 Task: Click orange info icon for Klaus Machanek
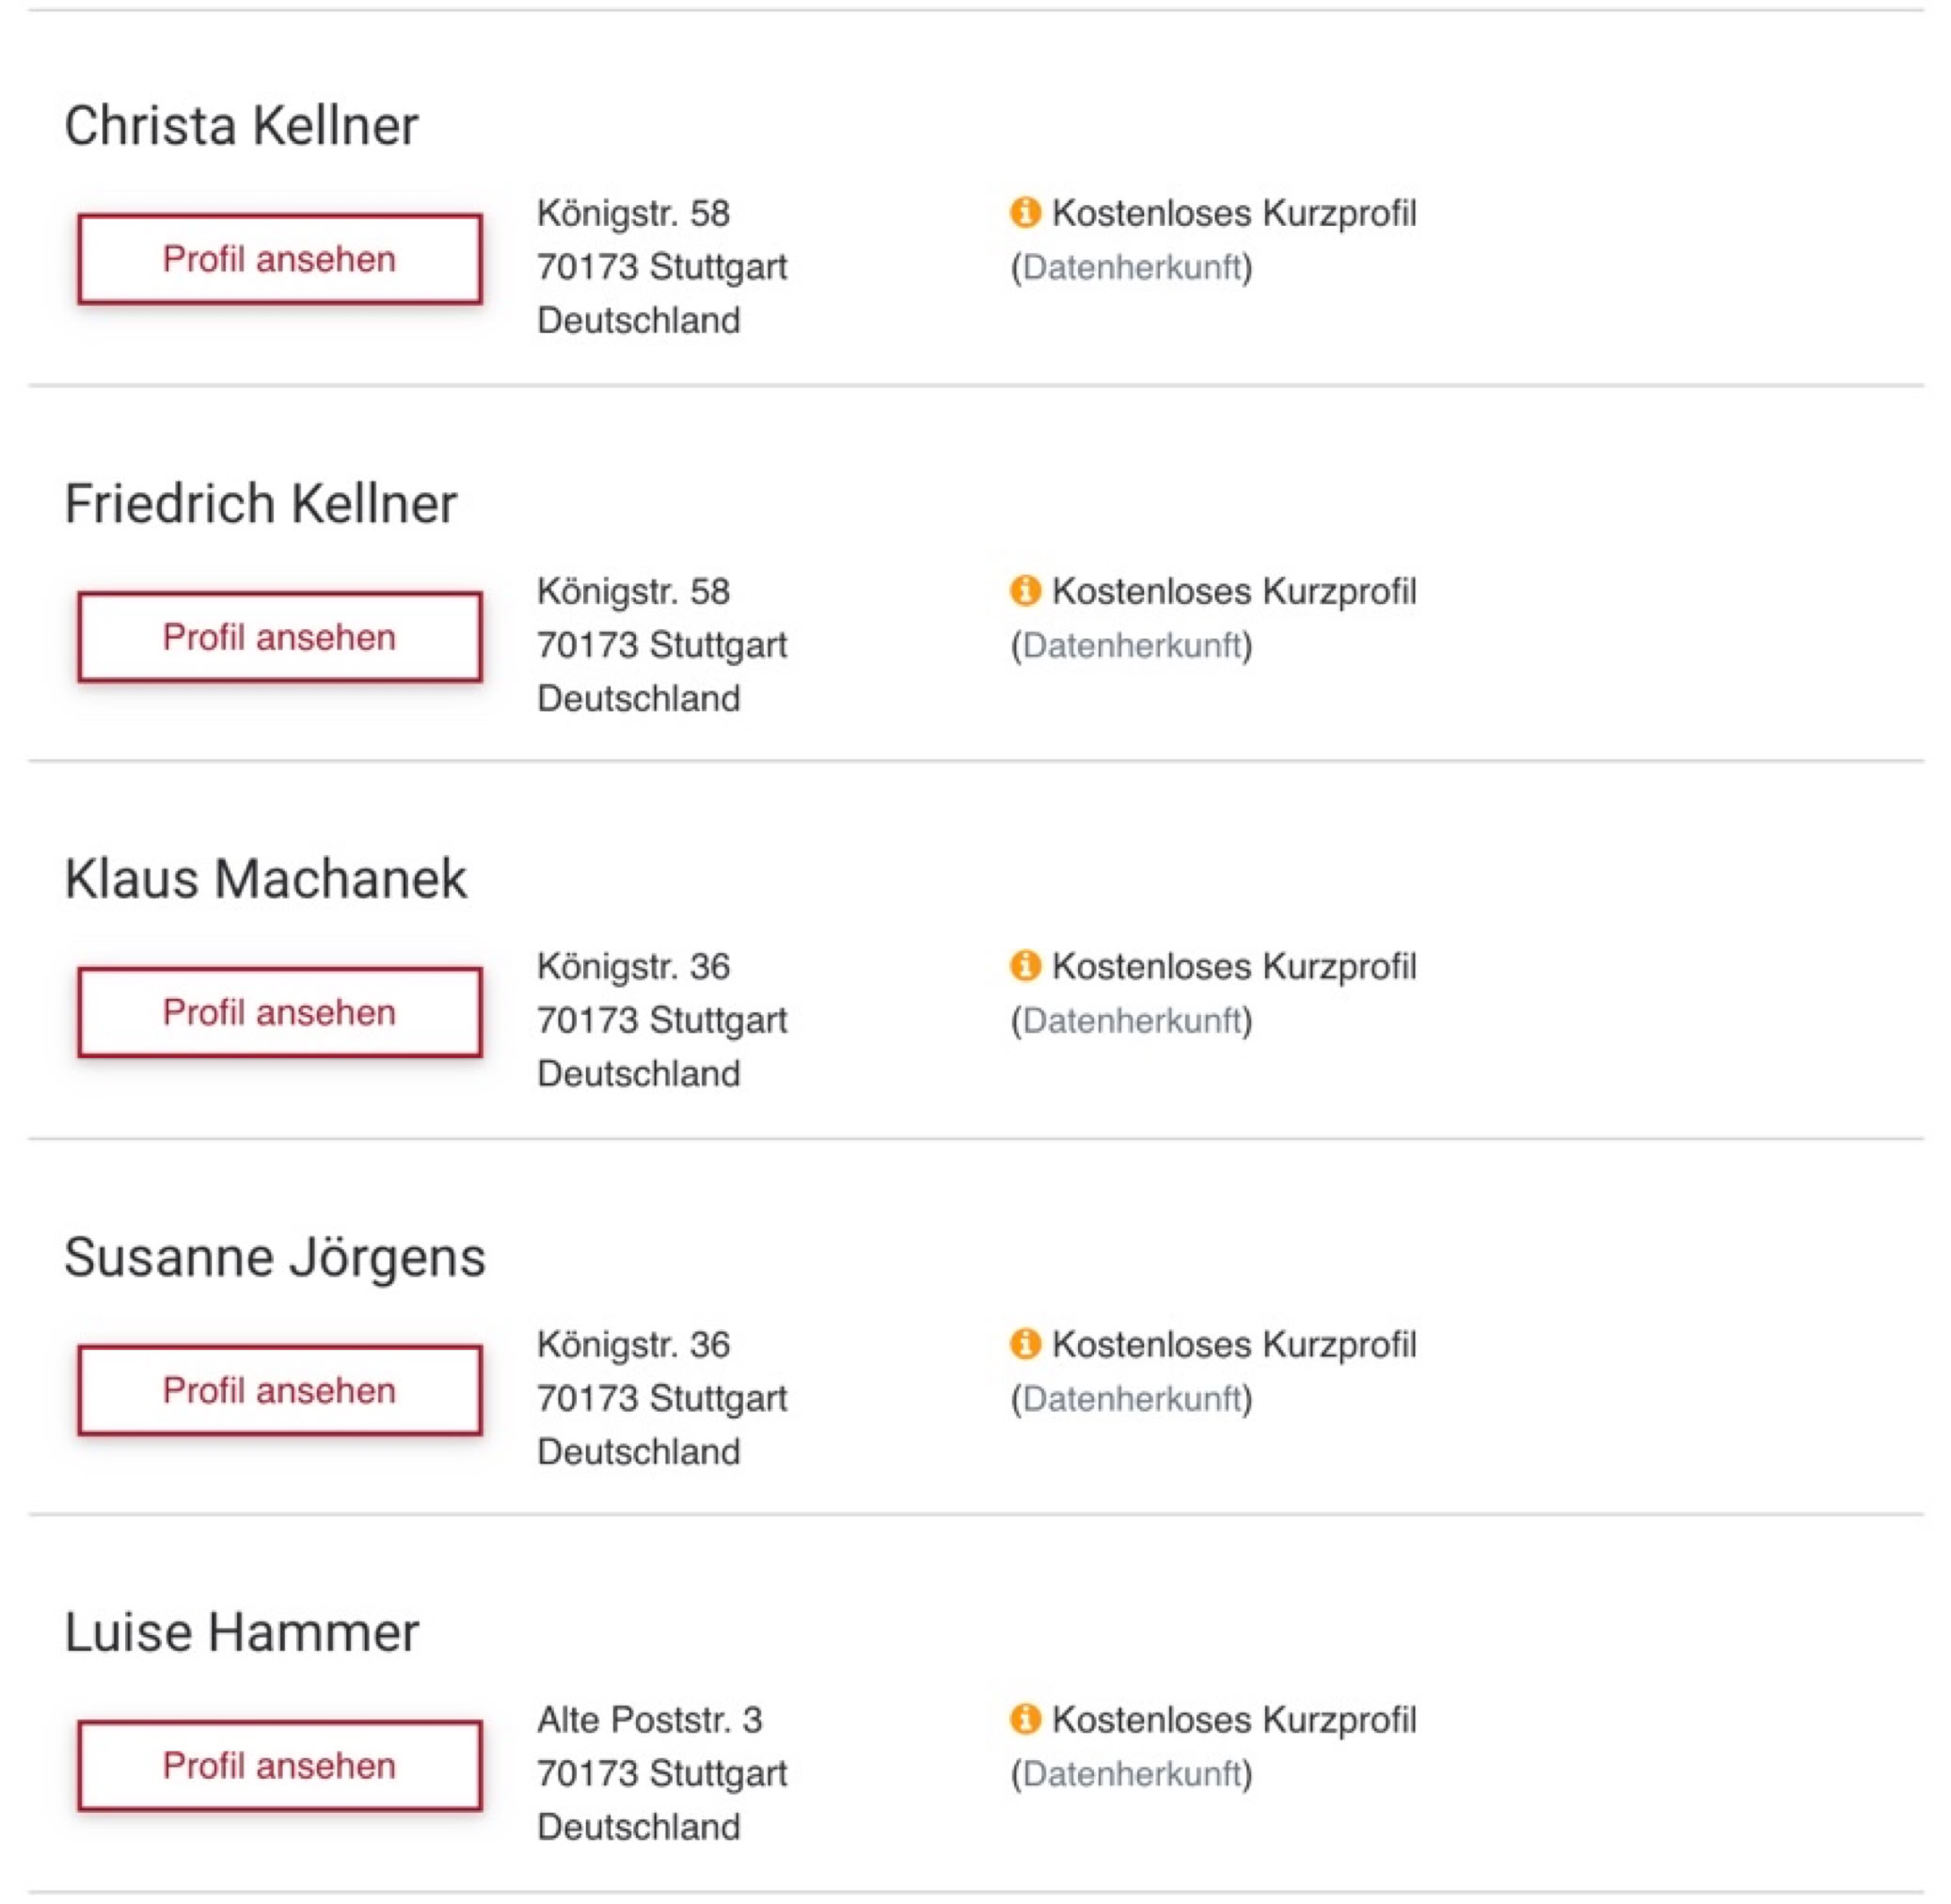click(1025, 965)
